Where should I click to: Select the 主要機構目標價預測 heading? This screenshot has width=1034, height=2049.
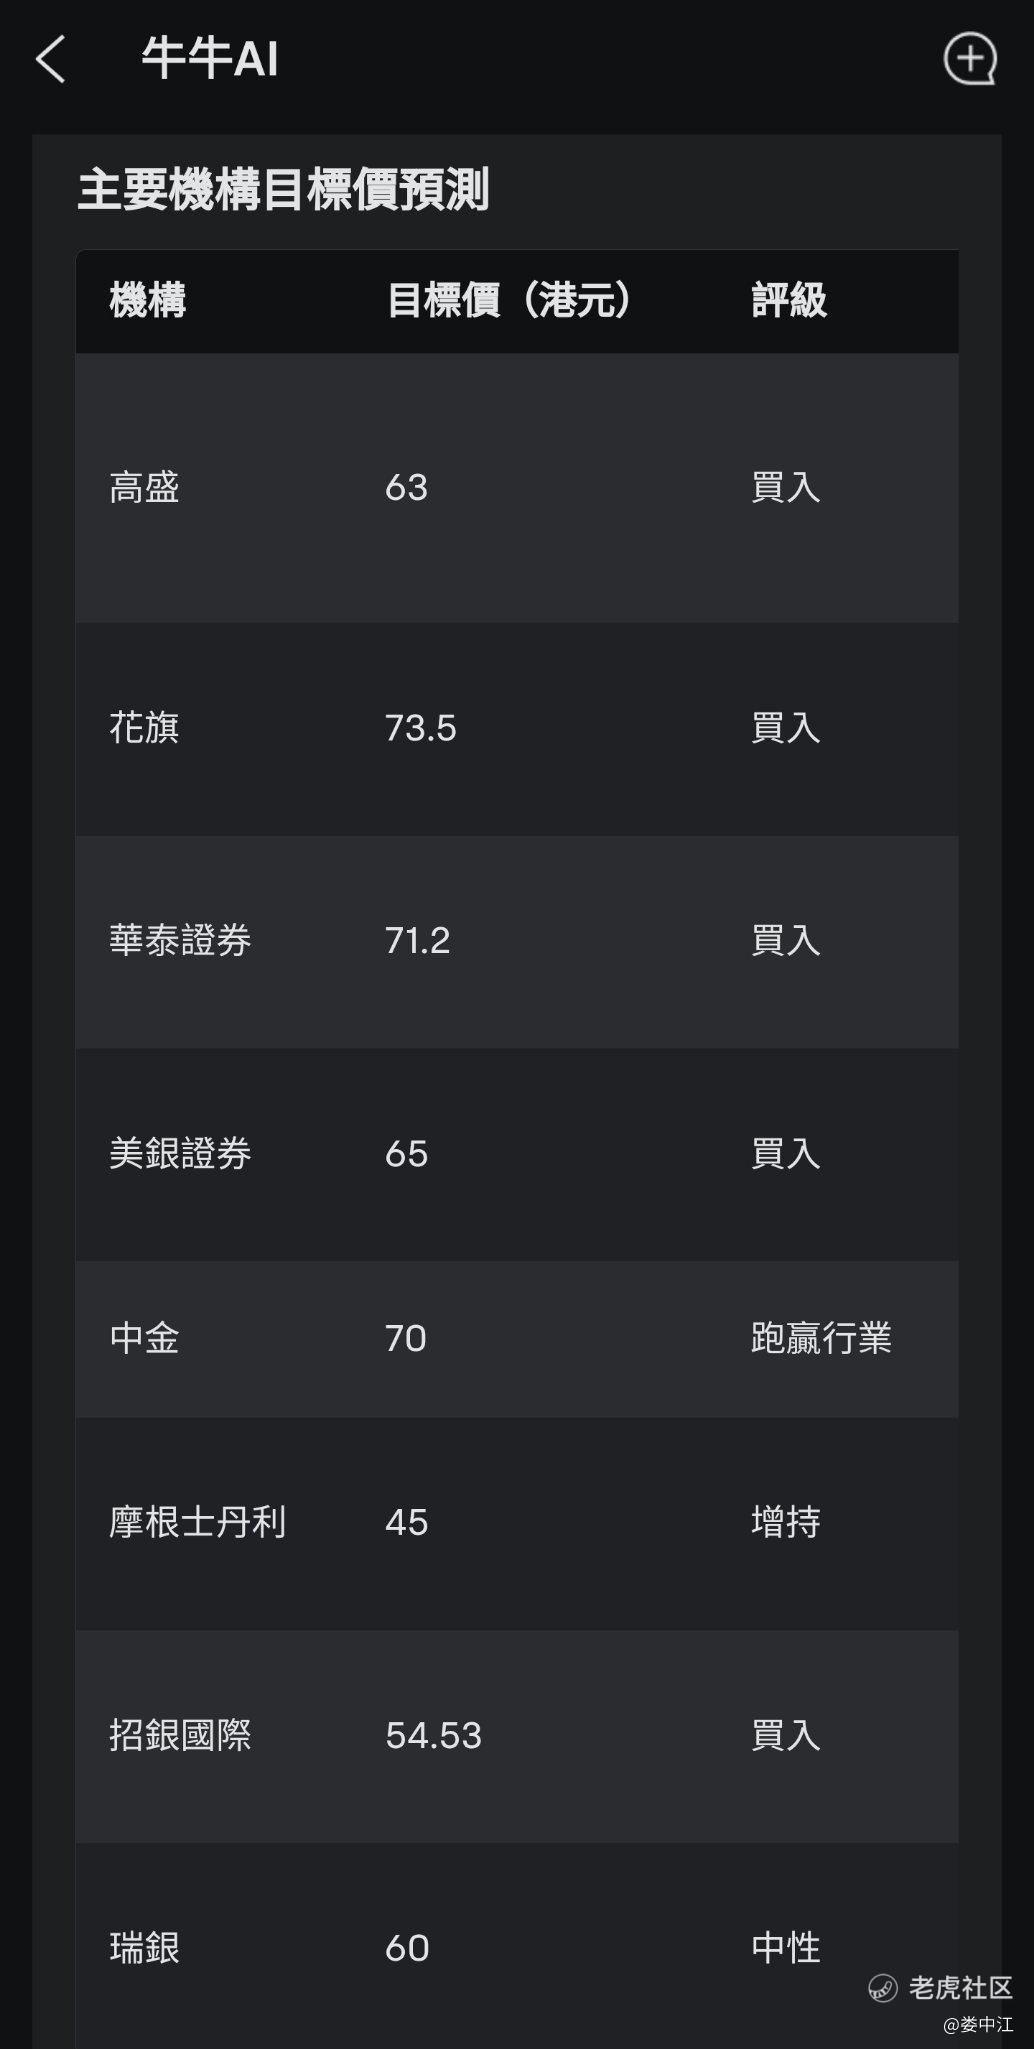pyautogui.click(x=283, y=190)
